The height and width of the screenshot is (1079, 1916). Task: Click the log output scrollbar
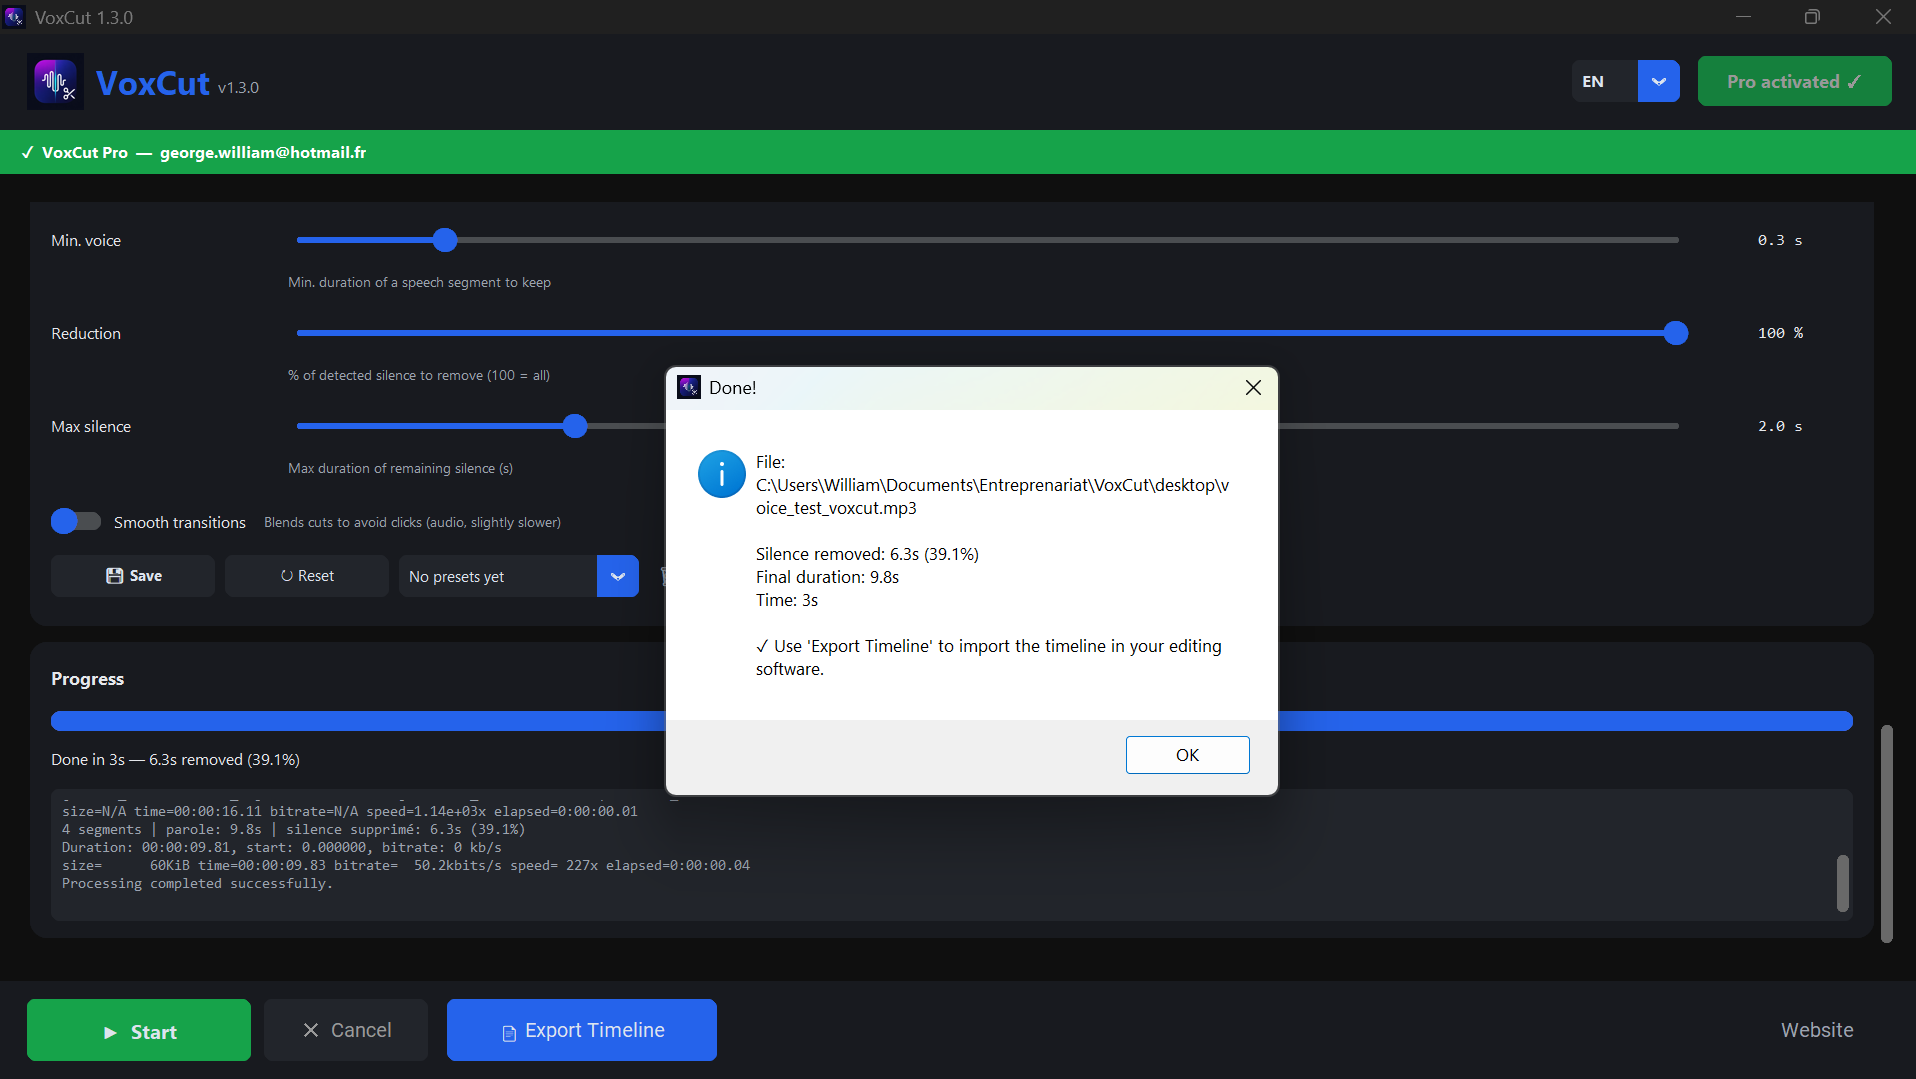click(x=1842, y=883)
